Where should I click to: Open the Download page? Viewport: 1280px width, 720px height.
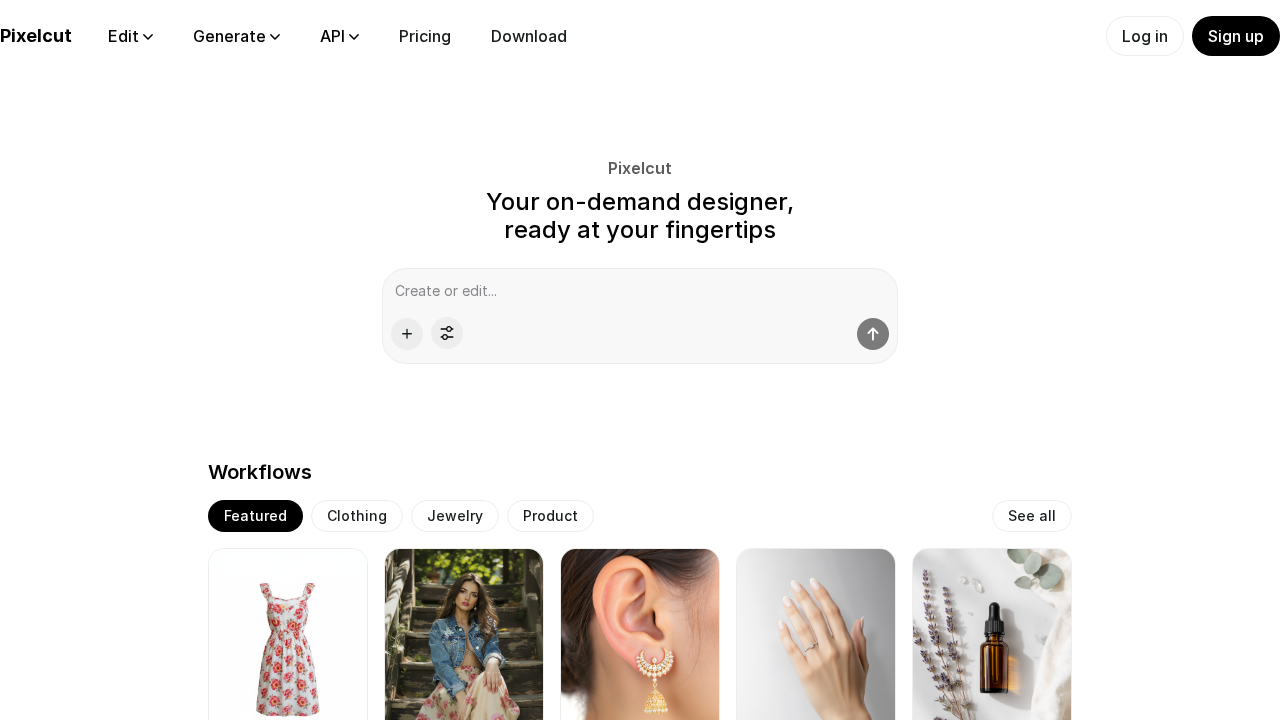tap(529, 36)
